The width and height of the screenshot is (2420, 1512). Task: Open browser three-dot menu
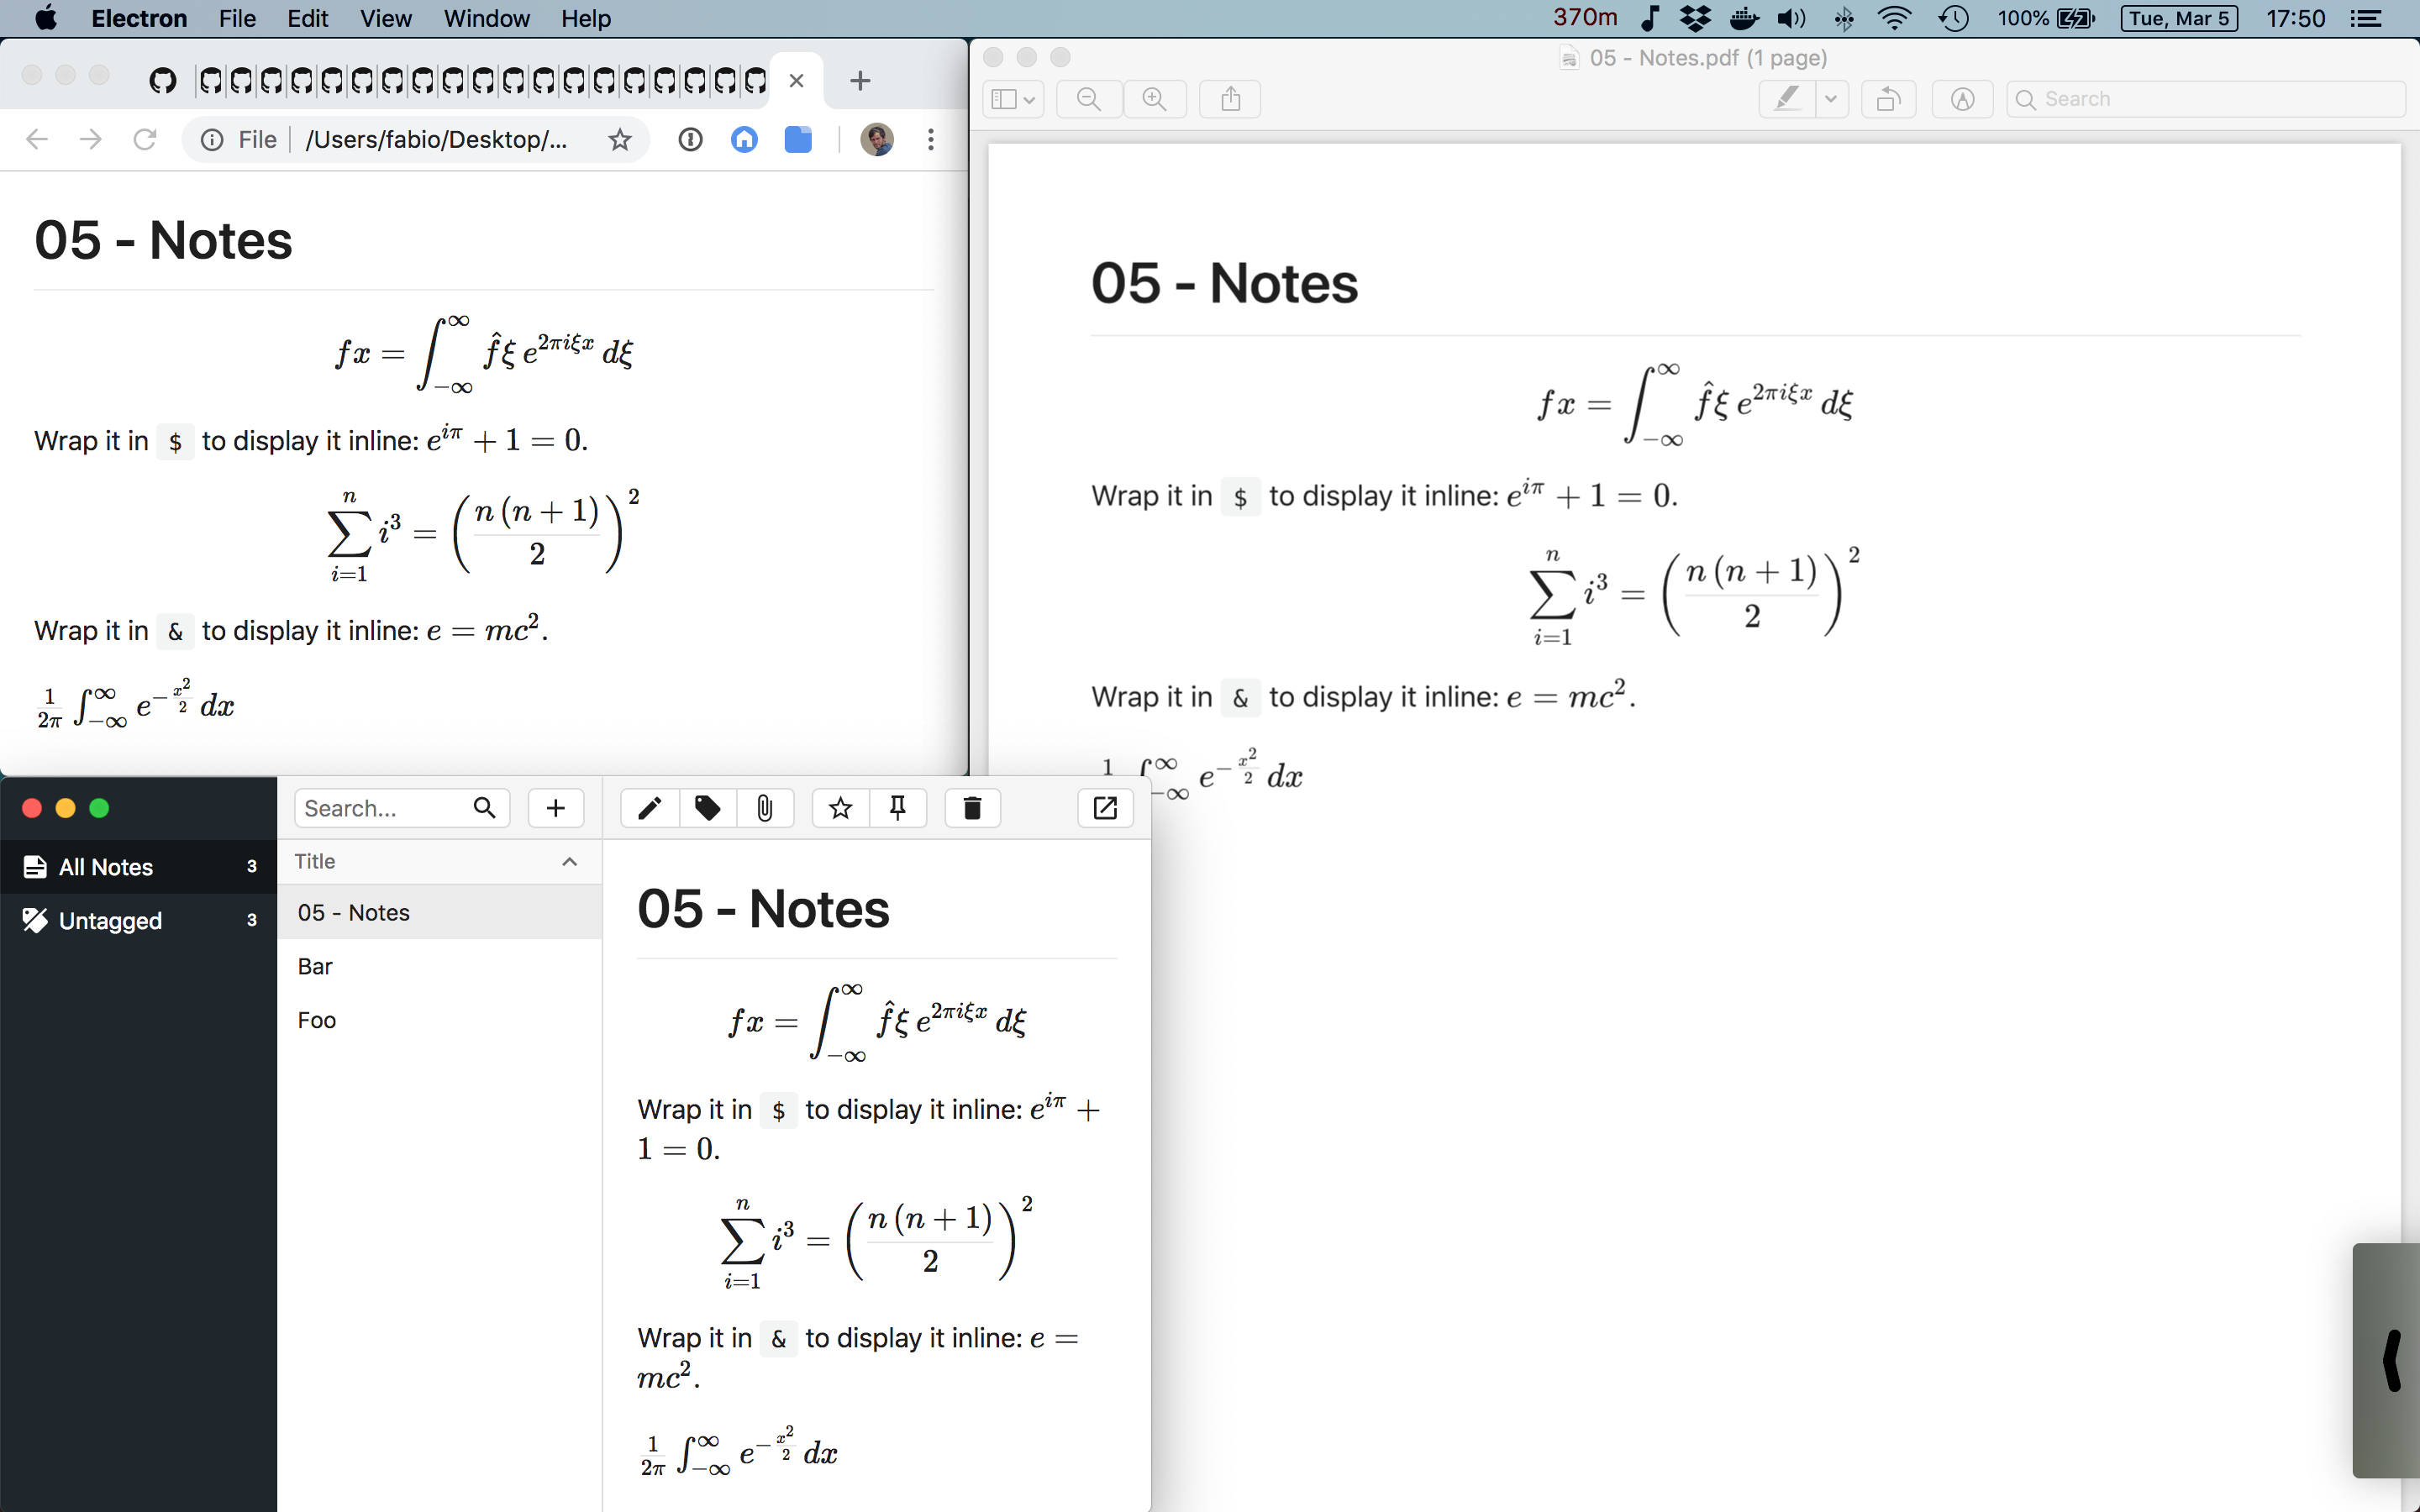click(x=931, y=139)
